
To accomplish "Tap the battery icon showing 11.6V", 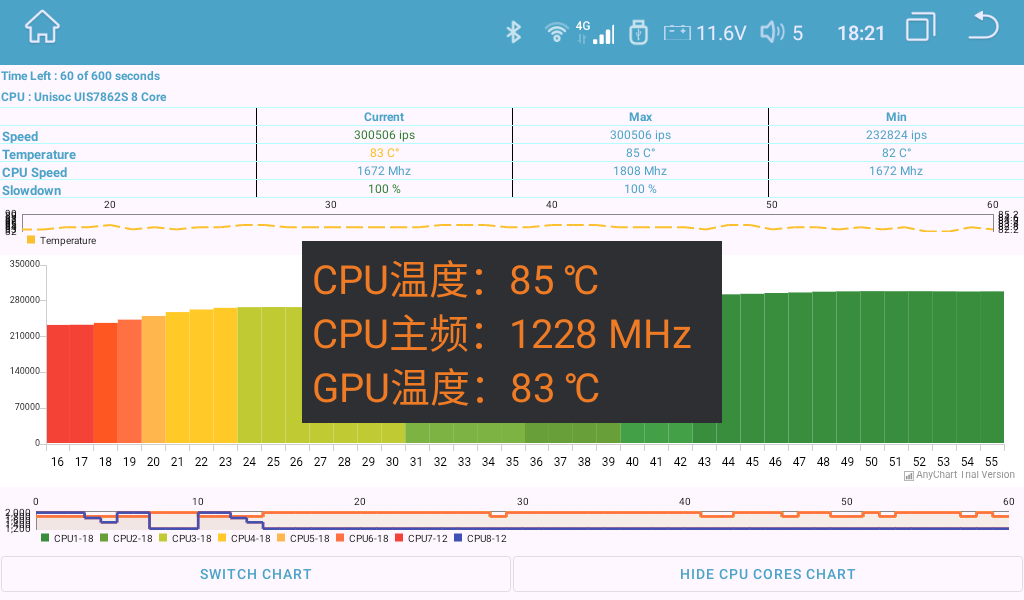I will [676, 32].
